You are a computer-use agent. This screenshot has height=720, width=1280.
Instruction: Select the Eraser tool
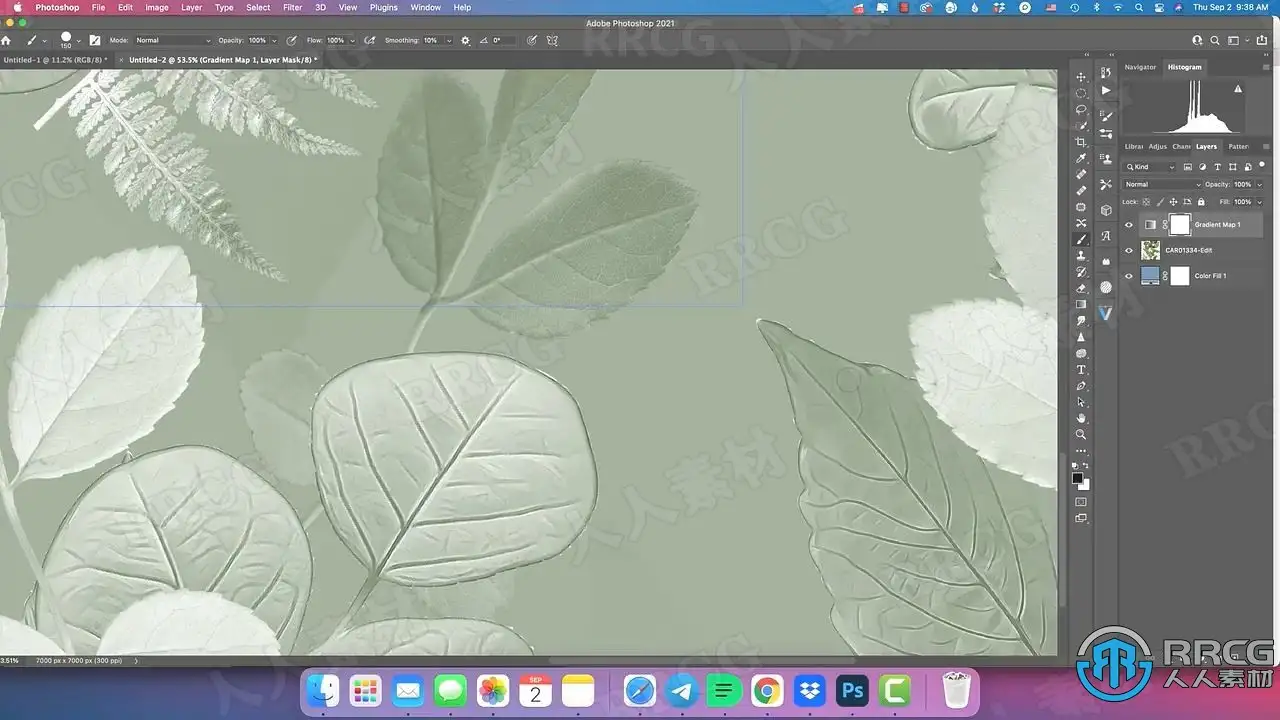click(x=1081, y=288)
